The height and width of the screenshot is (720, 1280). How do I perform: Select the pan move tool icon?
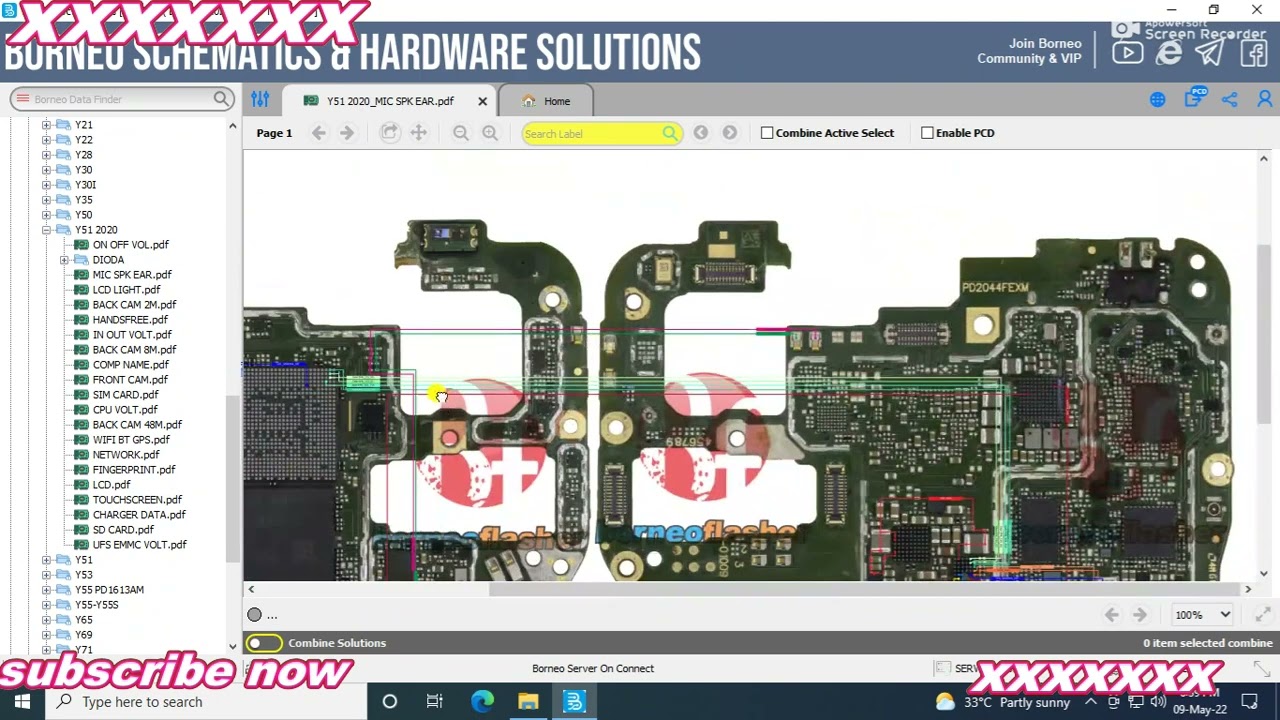coord(419,133)
